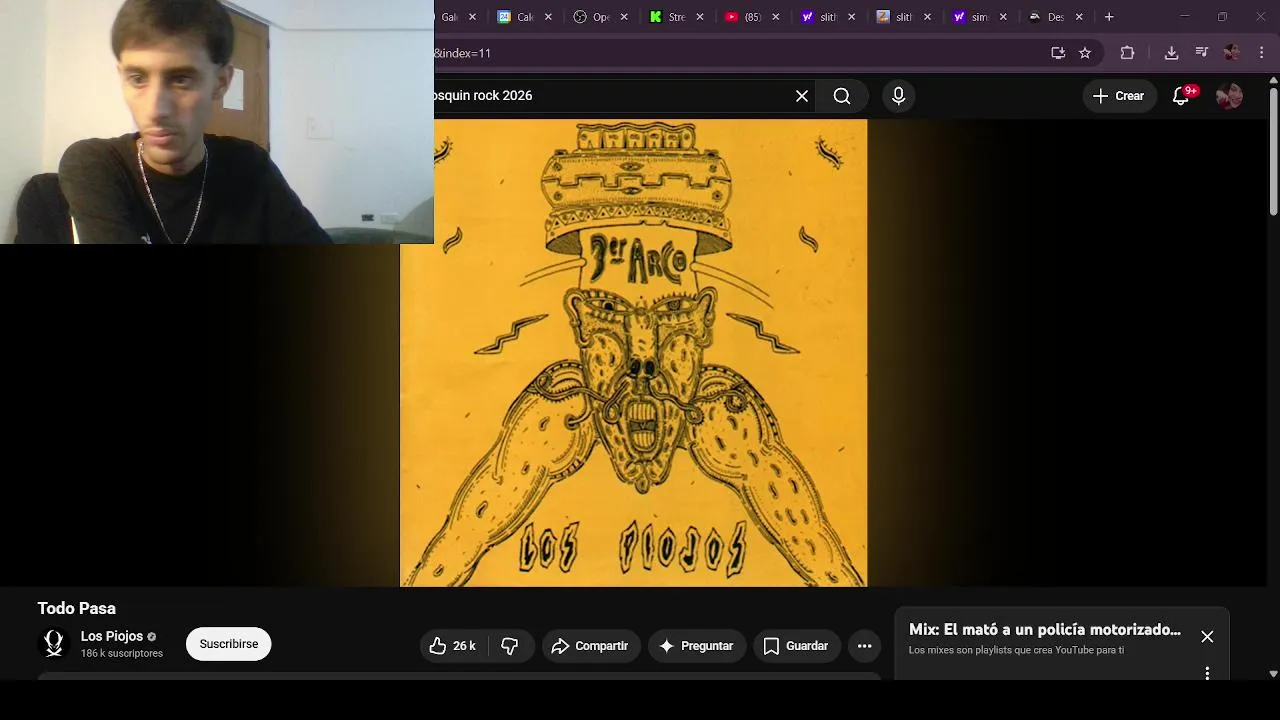Viewport: 1280px width, 720px height.
Task: Open the browser extensions puzzle icon
Action: [1127, 53]
